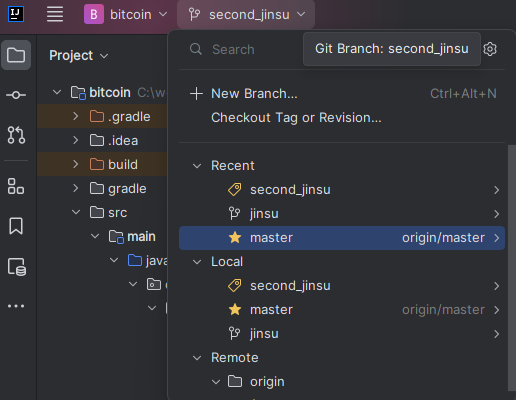Select the gradle folder row
This screenshot has height=400, width=516.
[103, 188]
